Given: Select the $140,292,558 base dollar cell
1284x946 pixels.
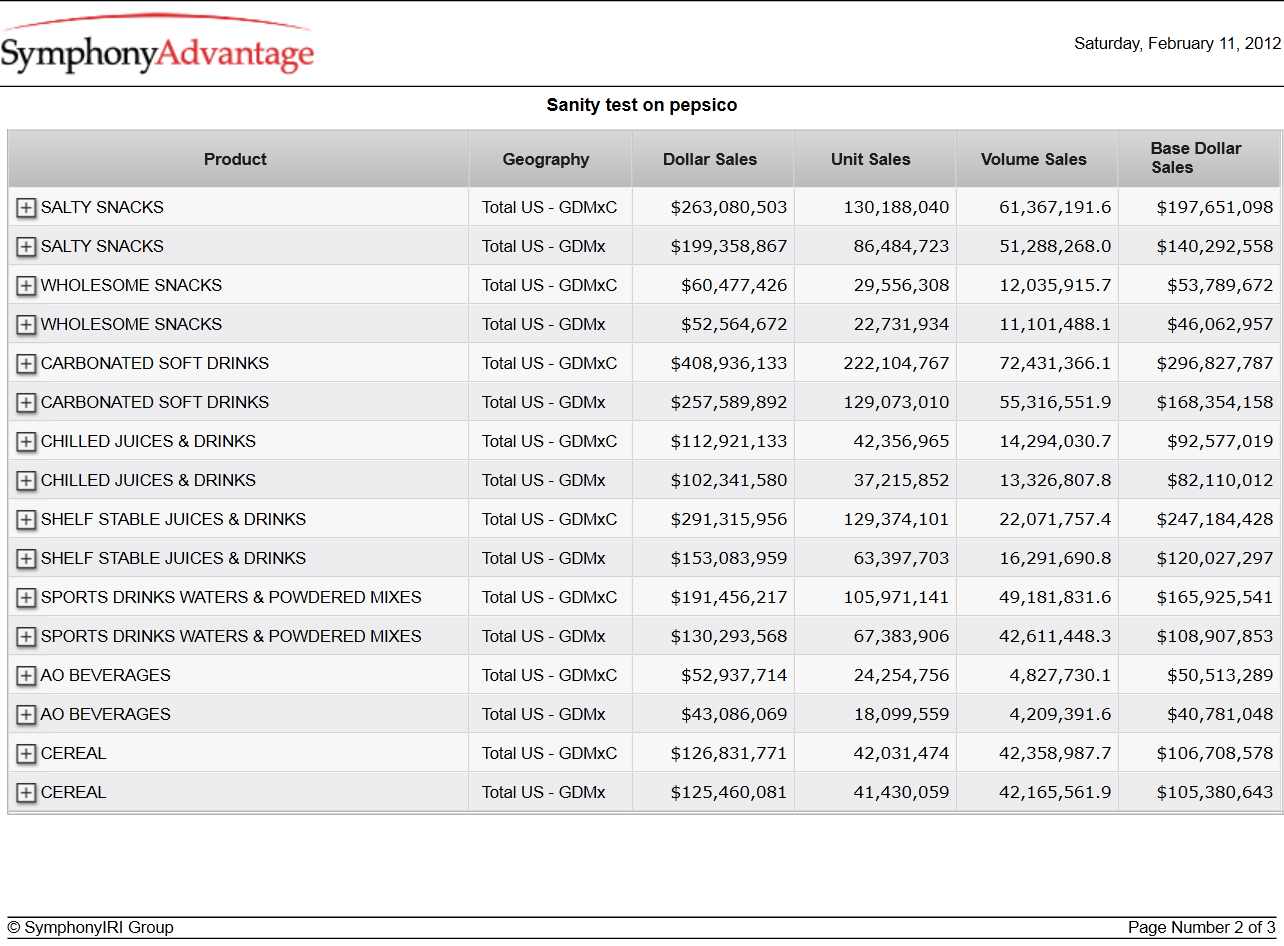Looking at the screenshot, I should (x=1199, y=246).
